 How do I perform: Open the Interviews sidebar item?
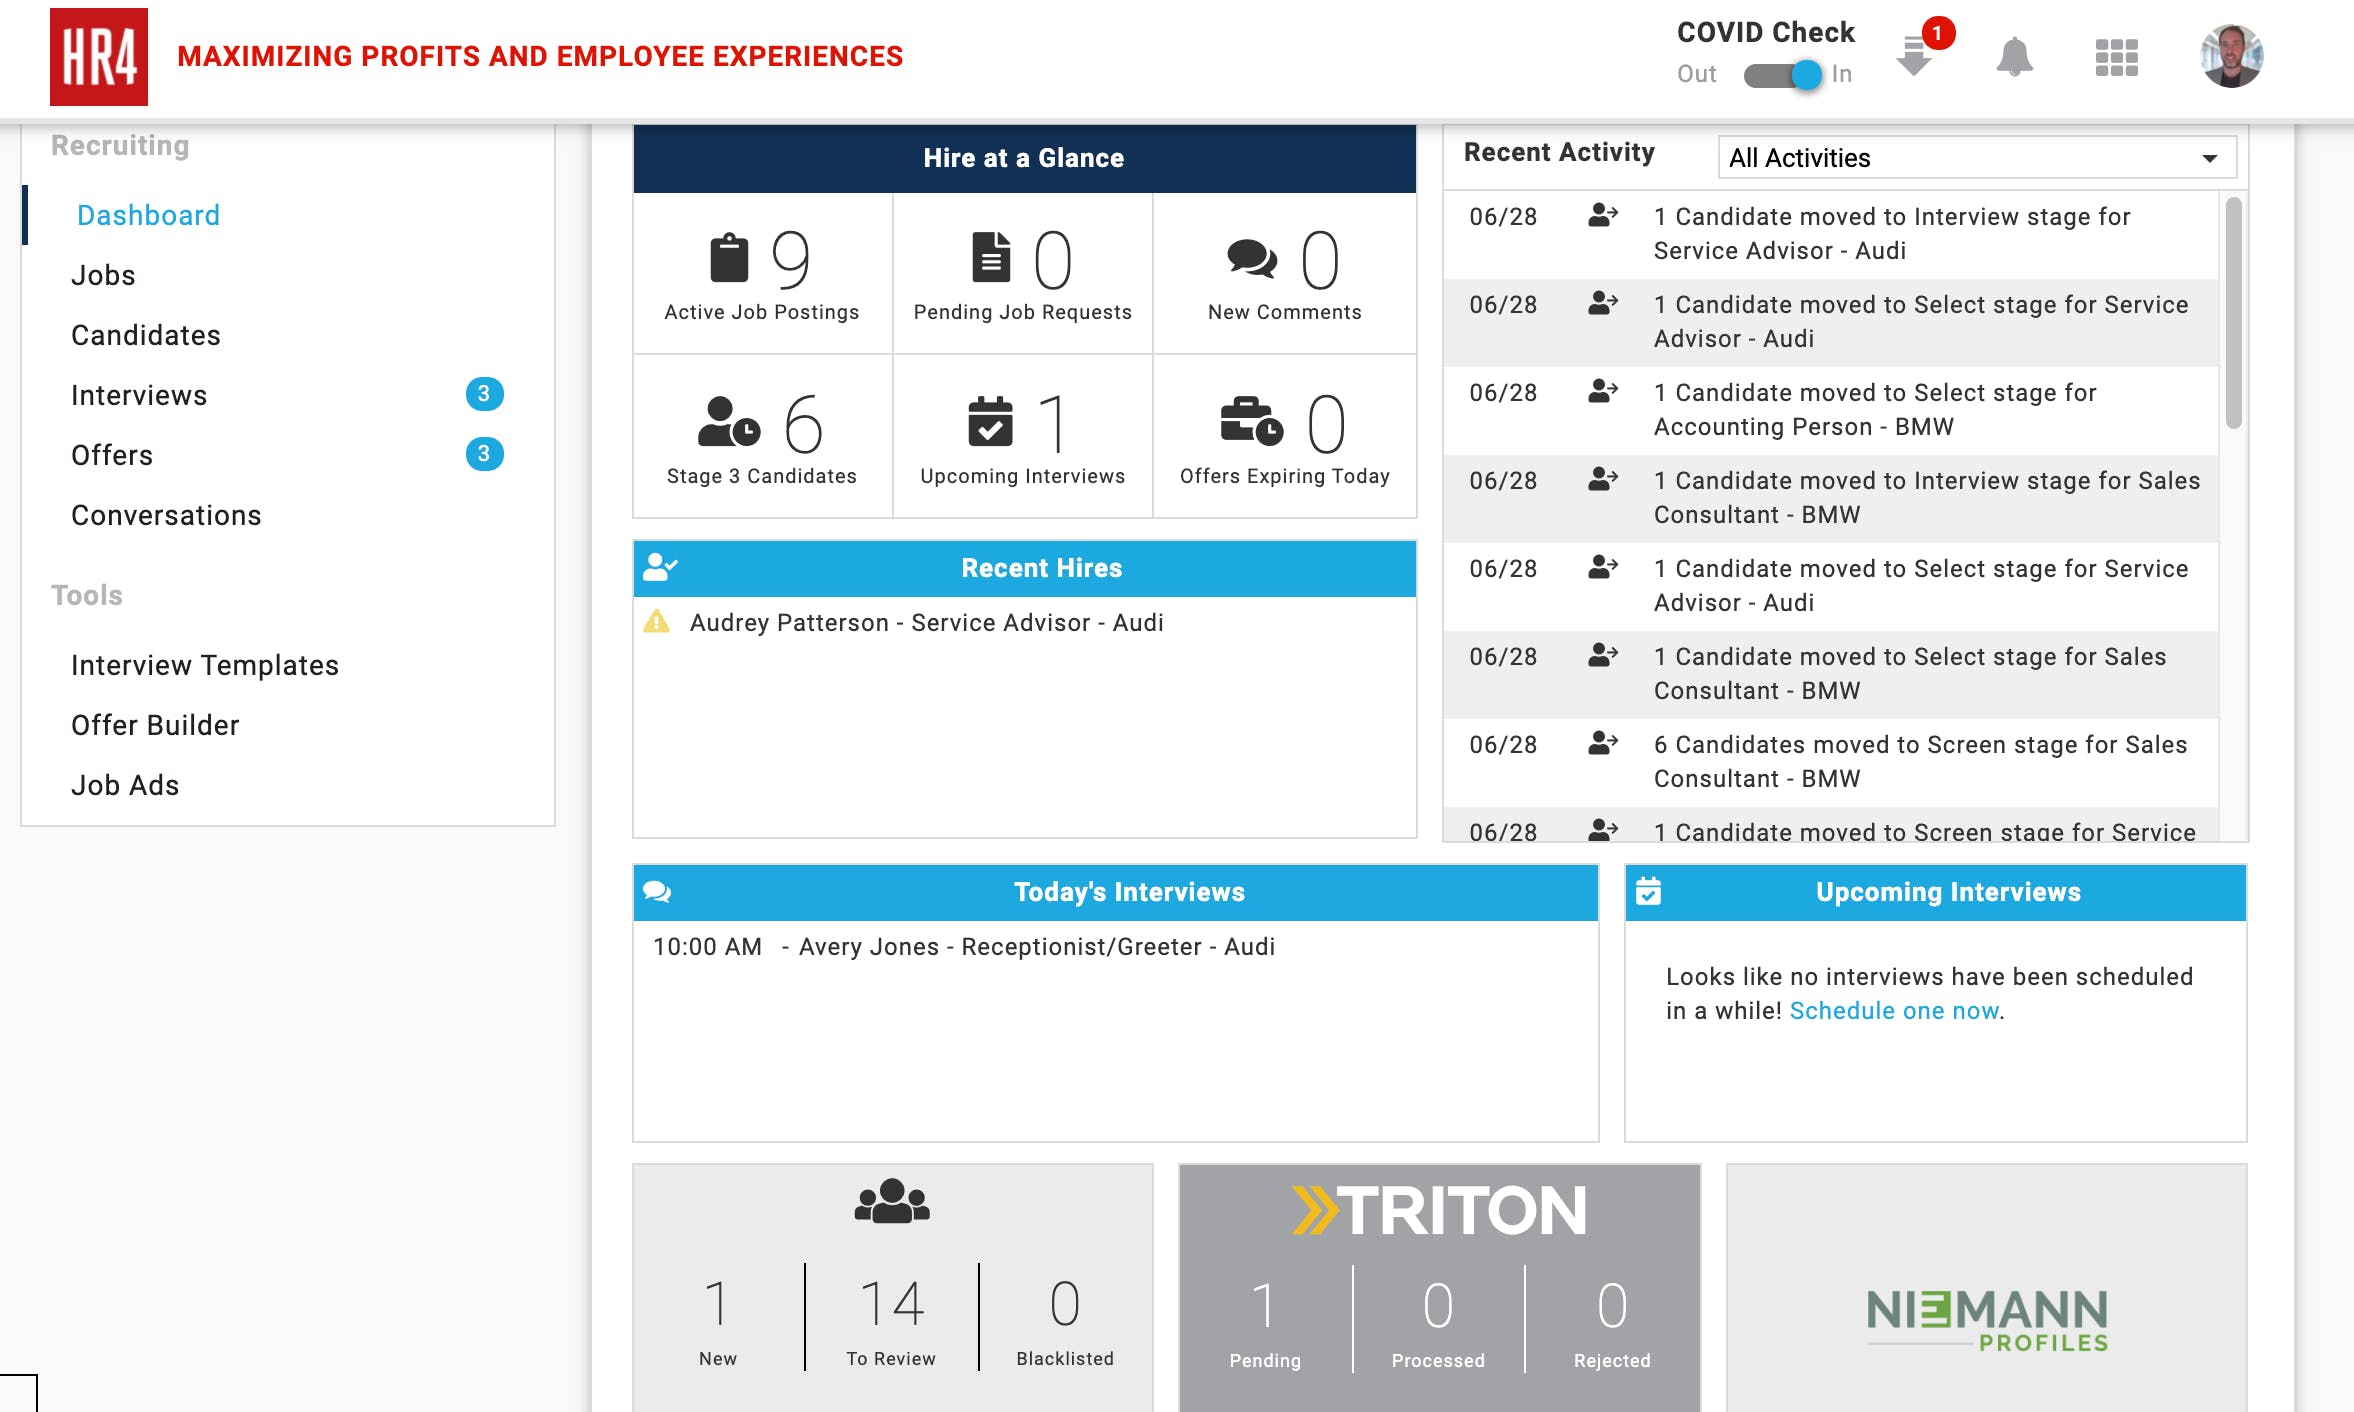pos(139,395)
